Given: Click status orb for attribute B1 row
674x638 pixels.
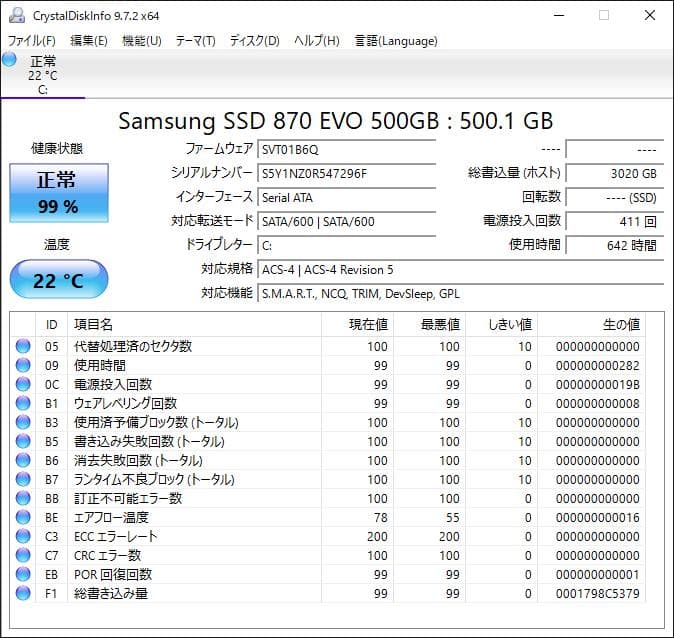Looking at the screenshot, I should pyautogui.click(x=23, y=403).
